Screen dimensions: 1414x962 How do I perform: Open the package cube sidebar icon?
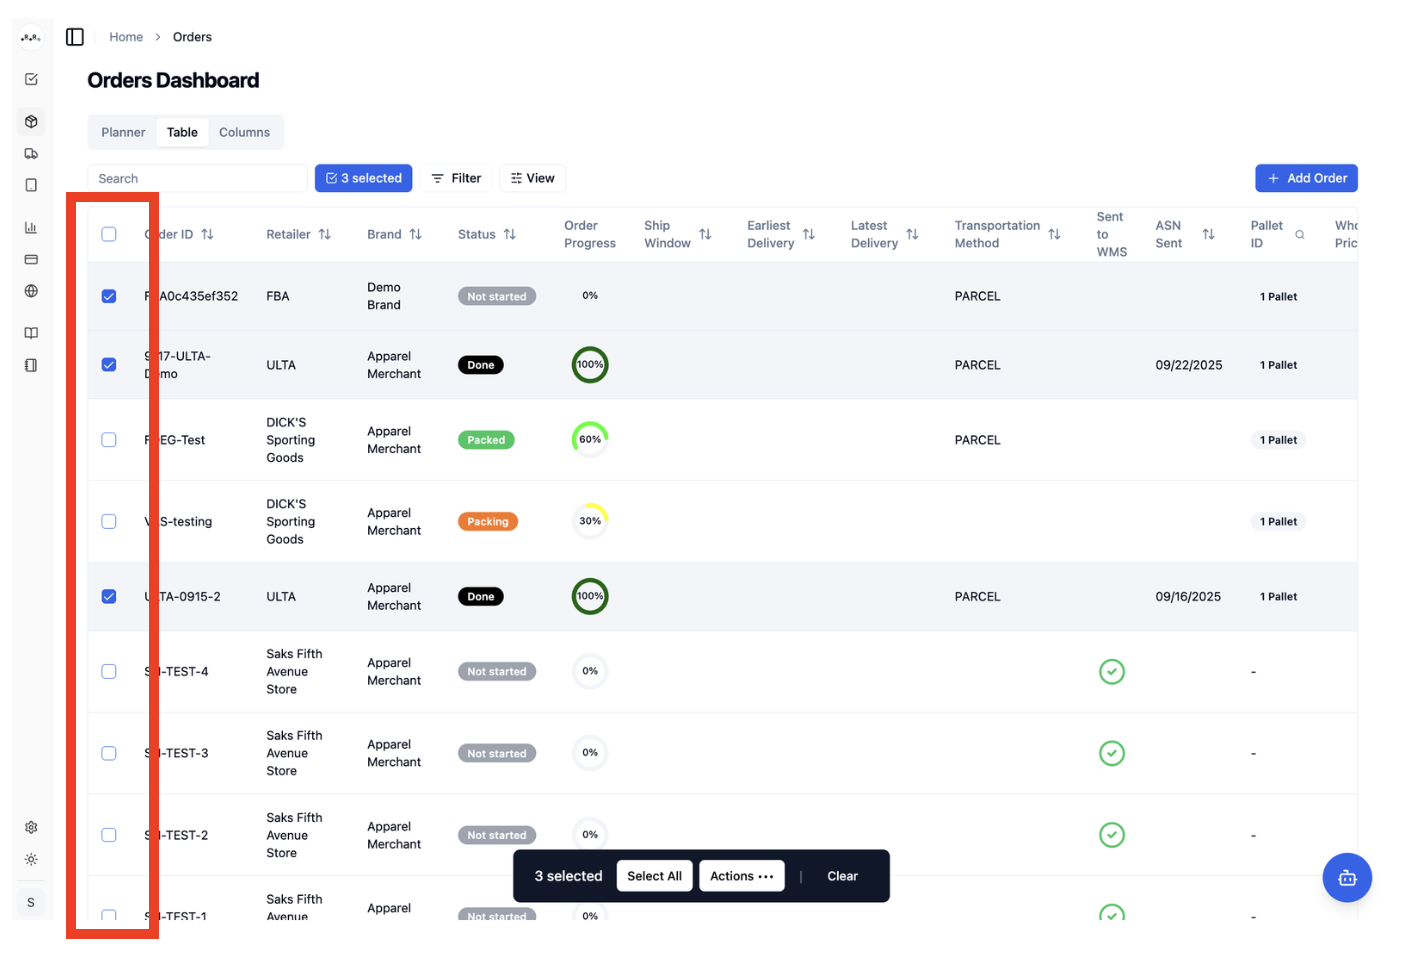pyautogui.click(x=31, y=122)
